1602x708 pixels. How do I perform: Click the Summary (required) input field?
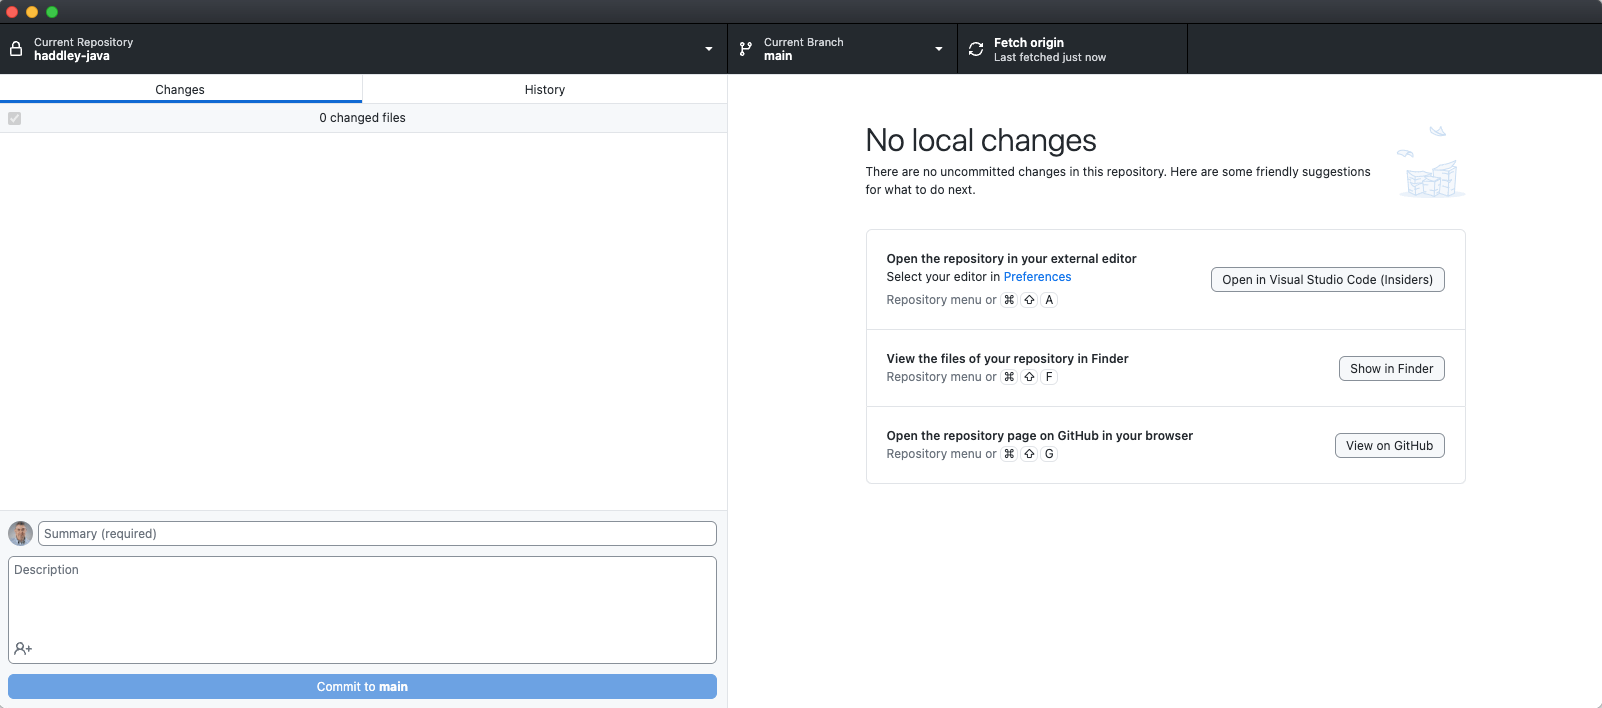(x=377, y=534)
